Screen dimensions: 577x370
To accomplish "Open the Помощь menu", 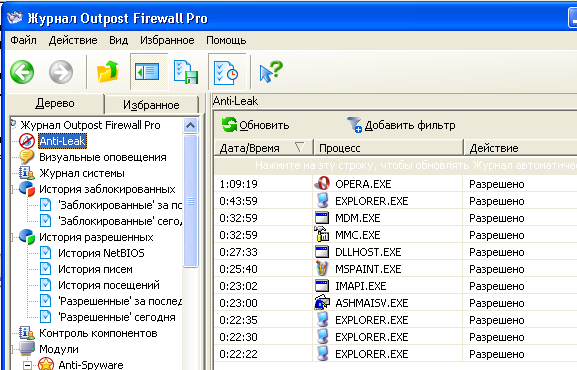I will [x=226, y=40].
